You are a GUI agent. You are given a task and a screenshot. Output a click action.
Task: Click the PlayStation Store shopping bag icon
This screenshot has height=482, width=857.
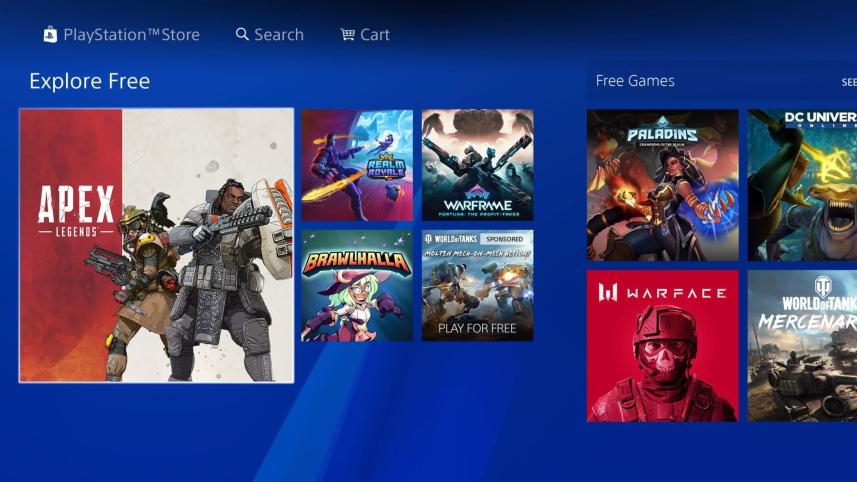pos(50,35)
